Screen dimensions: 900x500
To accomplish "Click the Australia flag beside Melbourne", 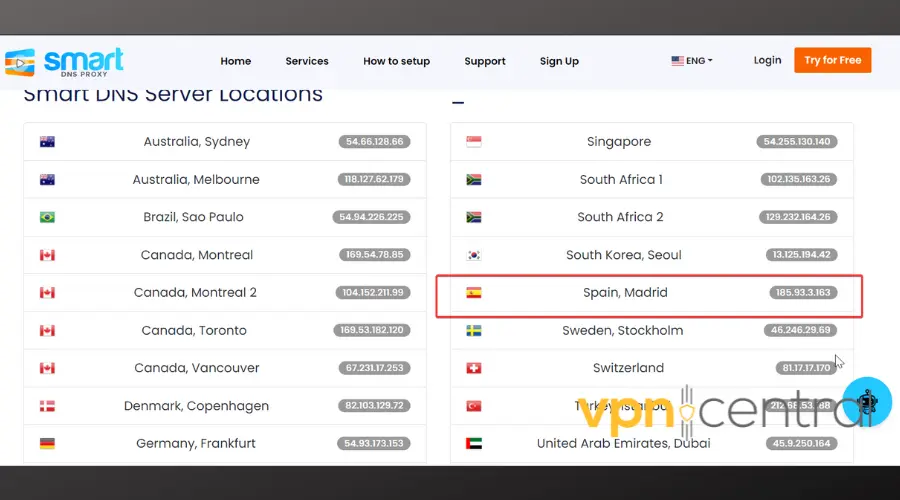I will (x=47, y=180).
